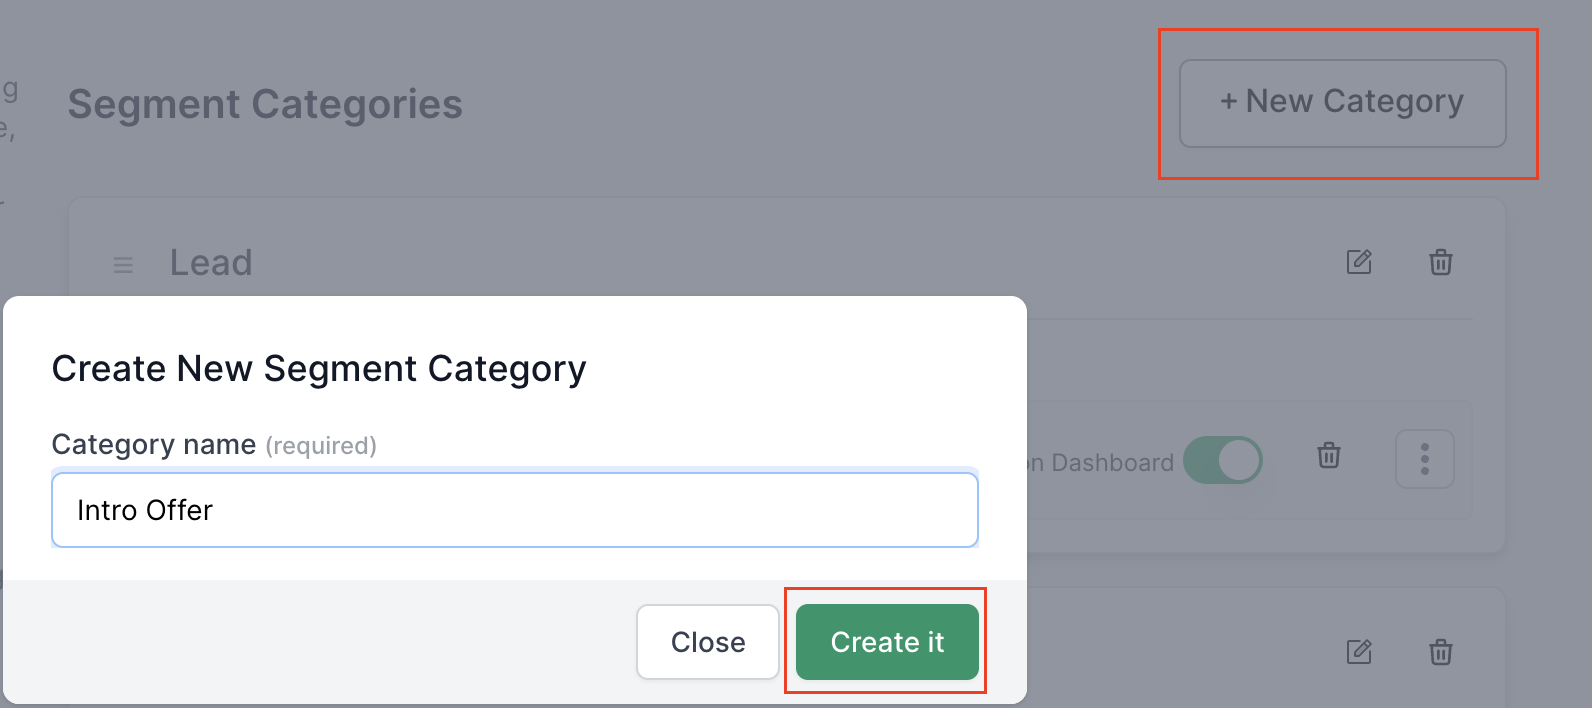Click the Create New Segment Category title
1592x708 pixels.
click(x=319, y=369)
